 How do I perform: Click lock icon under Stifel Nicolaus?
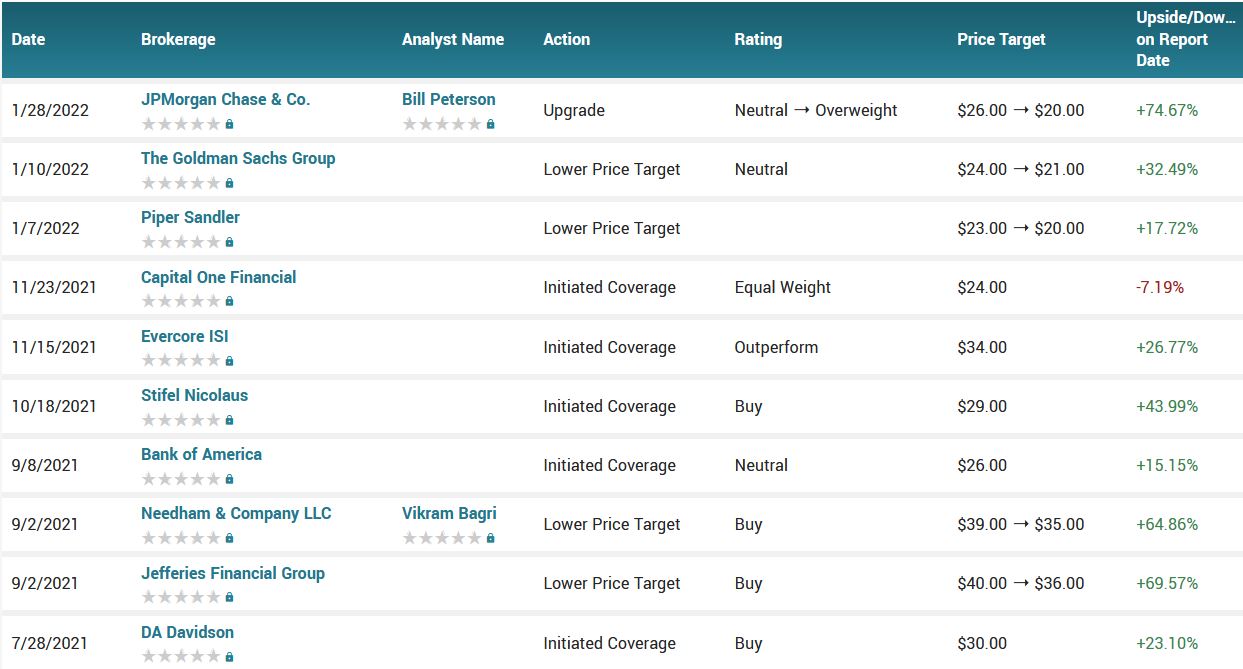[x=229, y=420]
